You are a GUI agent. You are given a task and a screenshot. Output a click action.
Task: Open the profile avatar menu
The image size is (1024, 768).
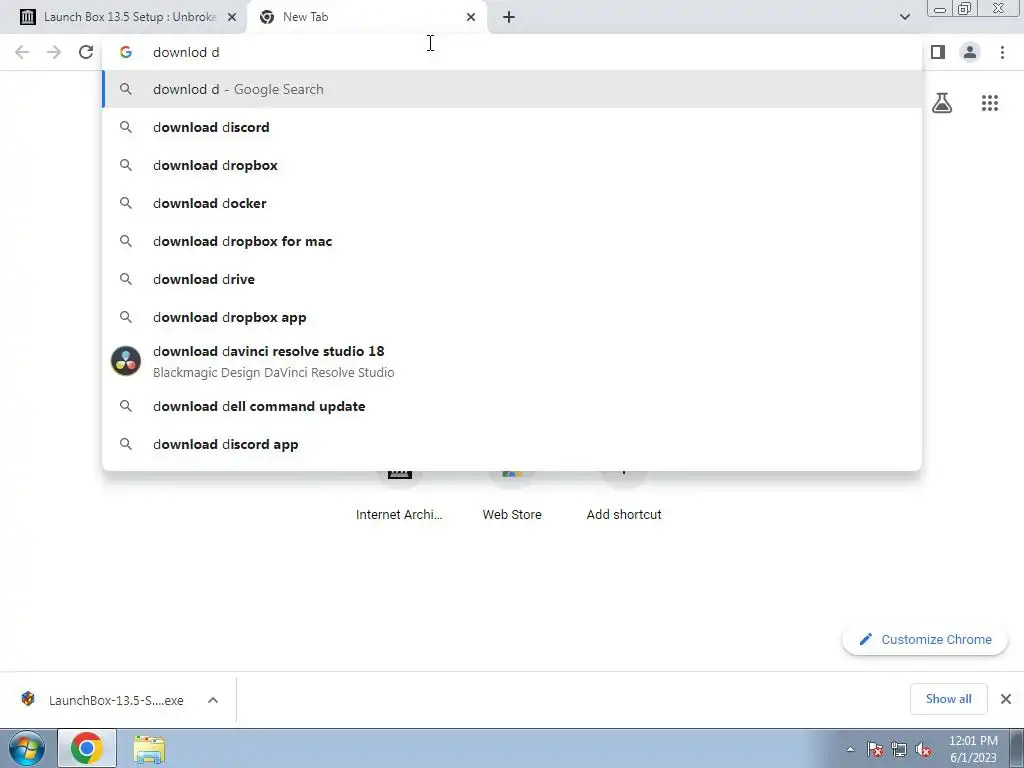[x=970, y=52]
